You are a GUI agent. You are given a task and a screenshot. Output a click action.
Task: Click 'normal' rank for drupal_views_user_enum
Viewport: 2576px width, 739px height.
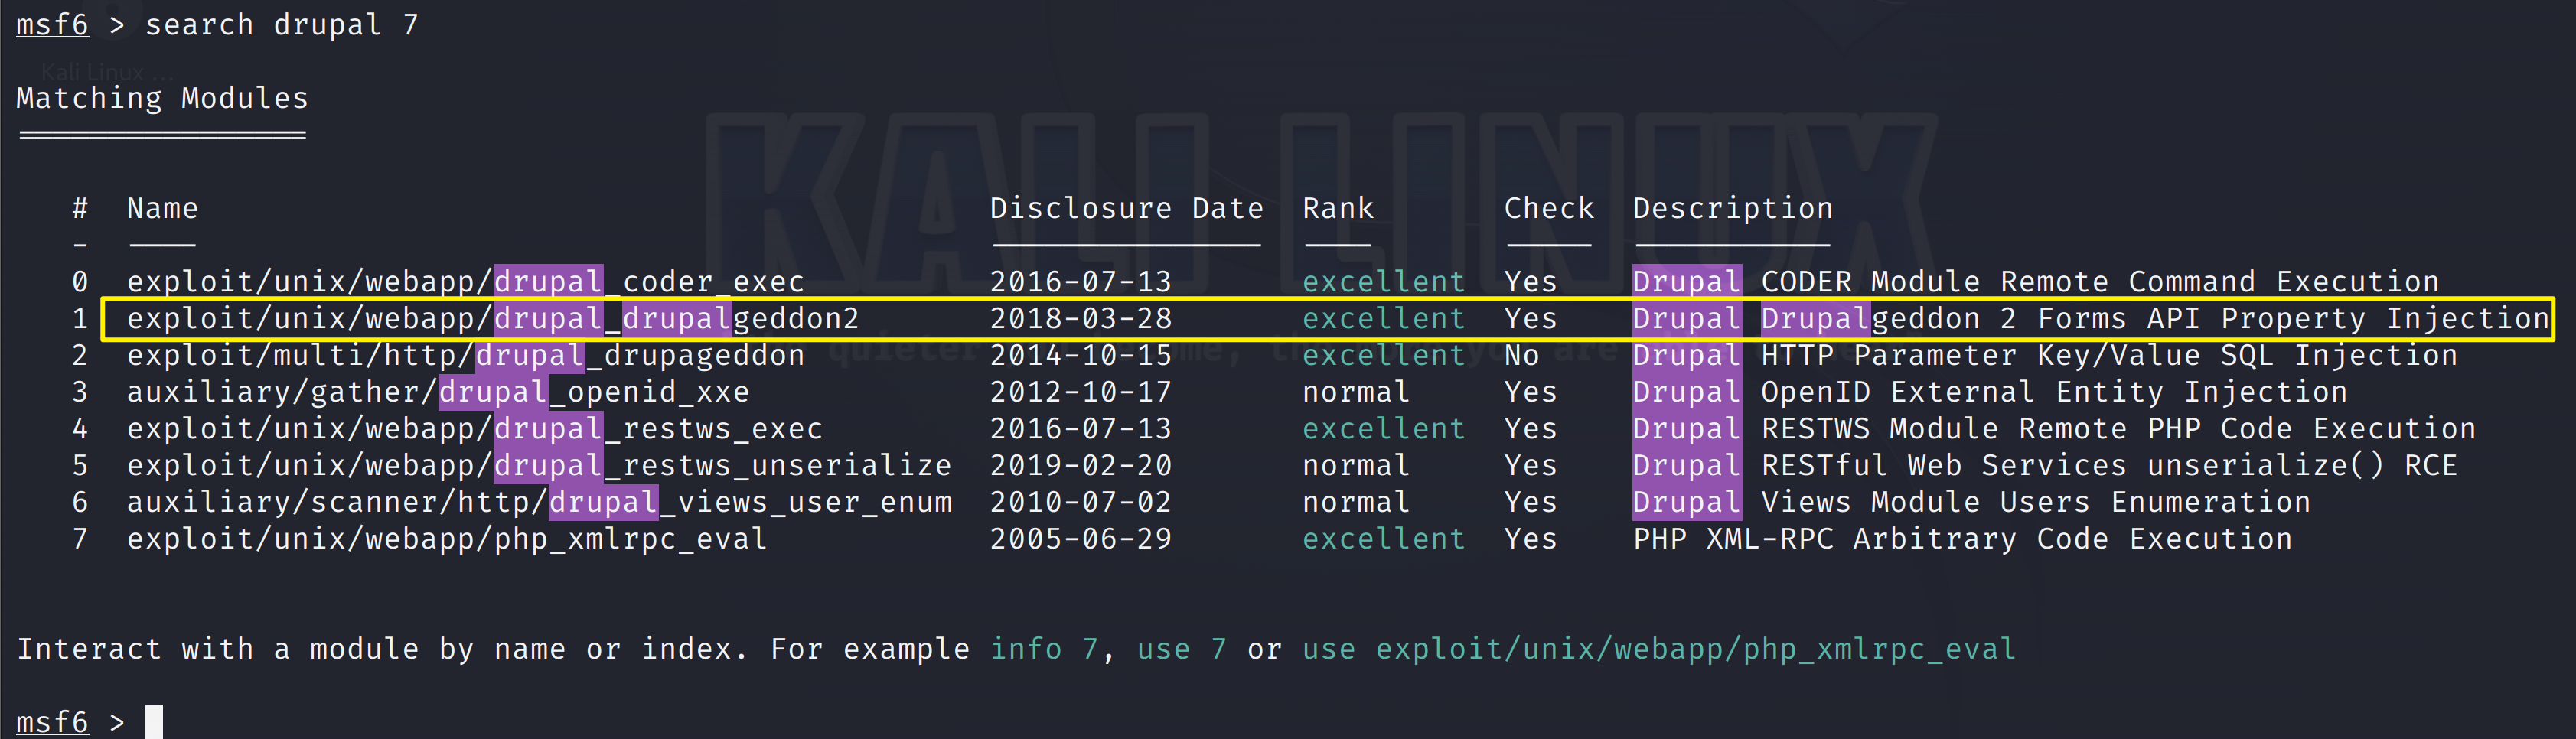[x=1355, y=502]
